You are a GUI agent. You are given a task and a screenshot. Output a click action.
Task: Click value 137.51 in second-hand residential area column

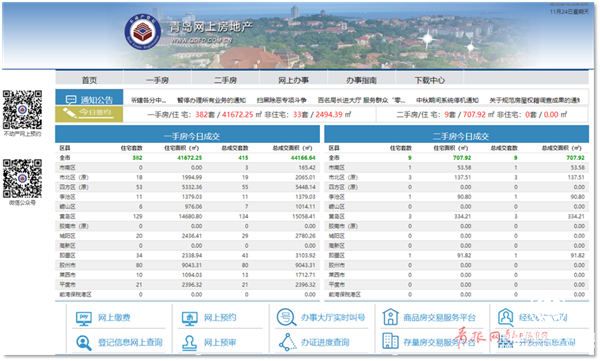(463, 177)
